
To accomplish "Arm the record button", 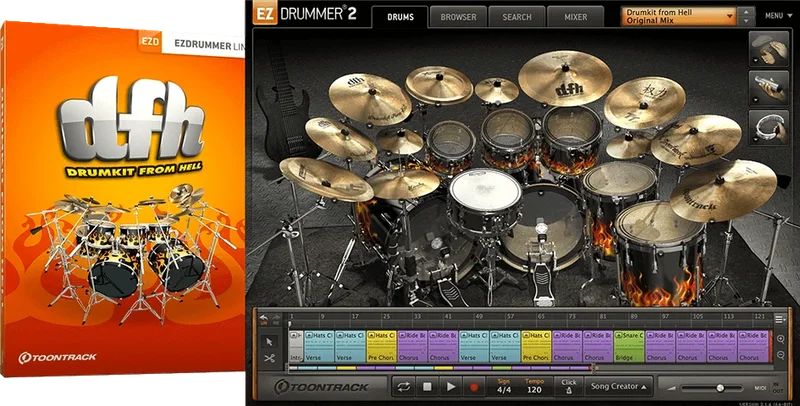I will (474, 387).
